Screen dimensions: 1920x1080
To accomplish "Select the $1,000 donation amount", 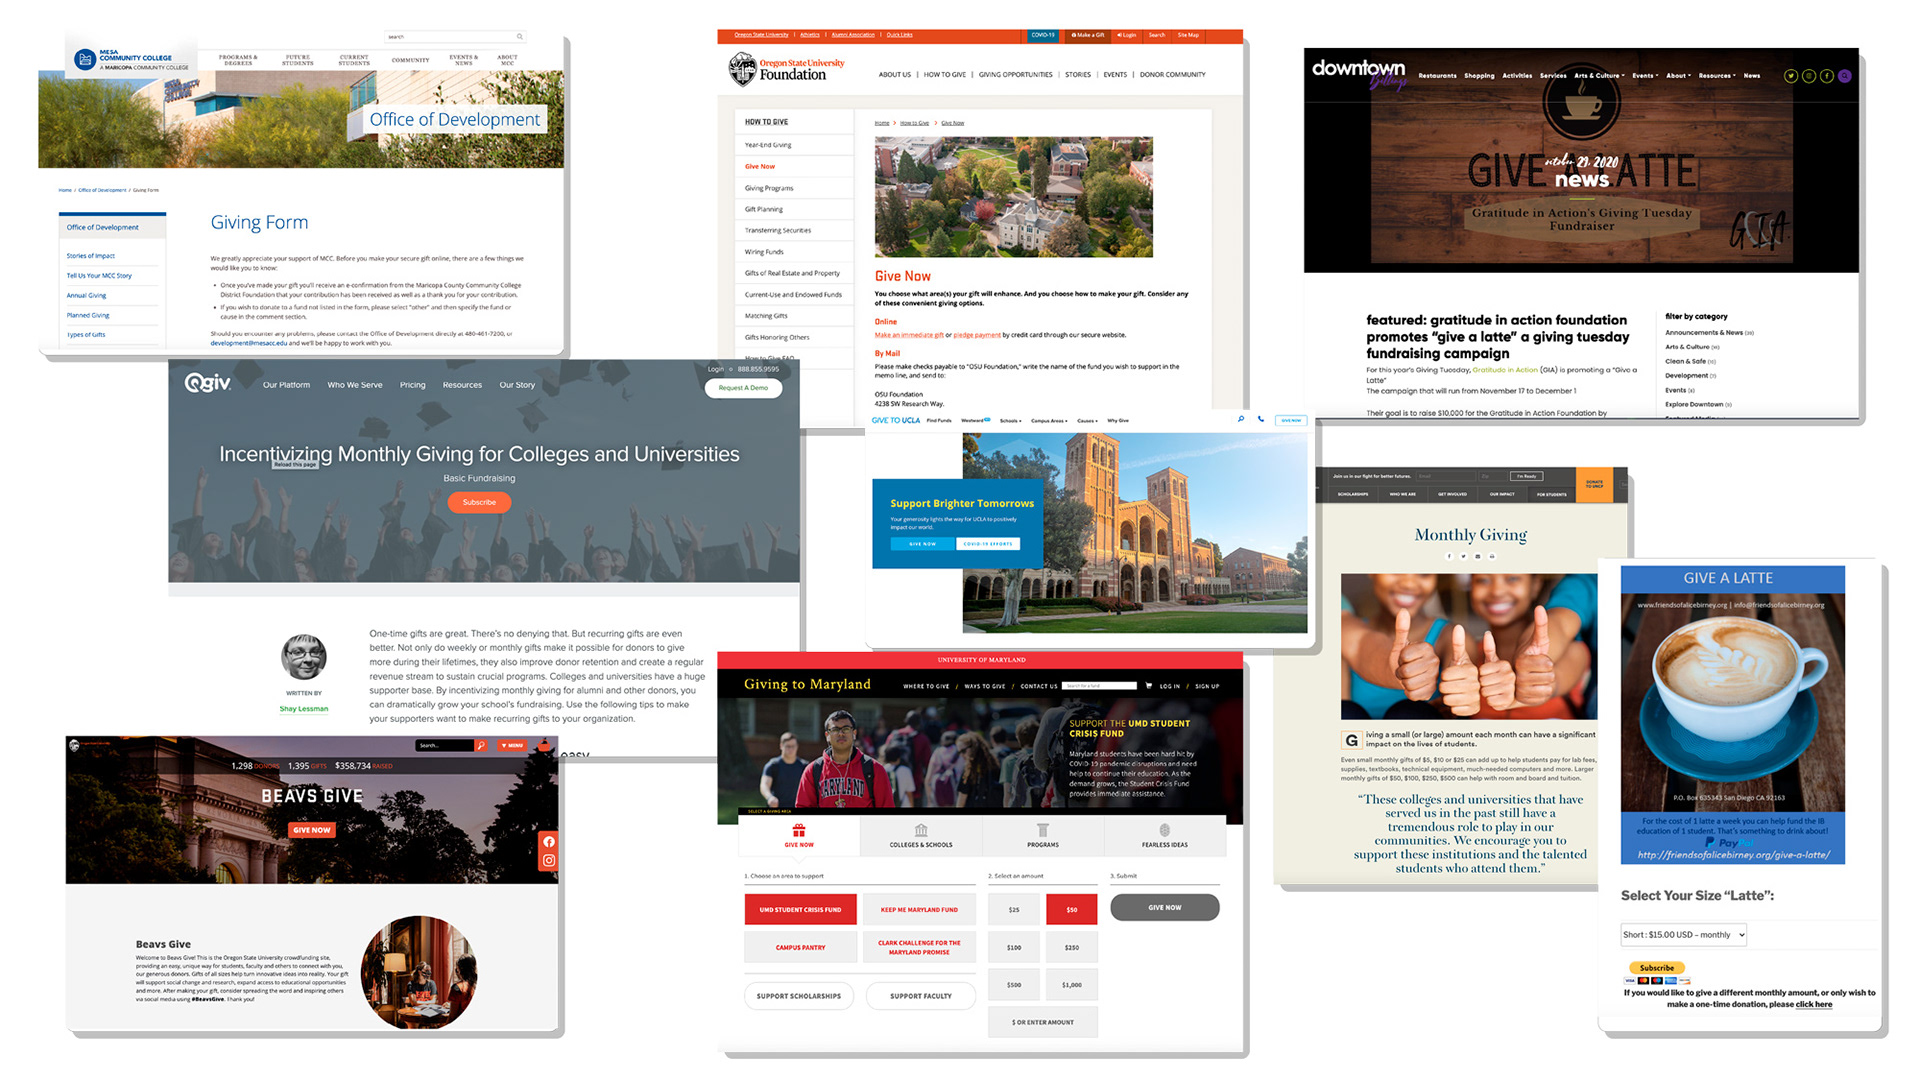I will [x=1072, y=985].
